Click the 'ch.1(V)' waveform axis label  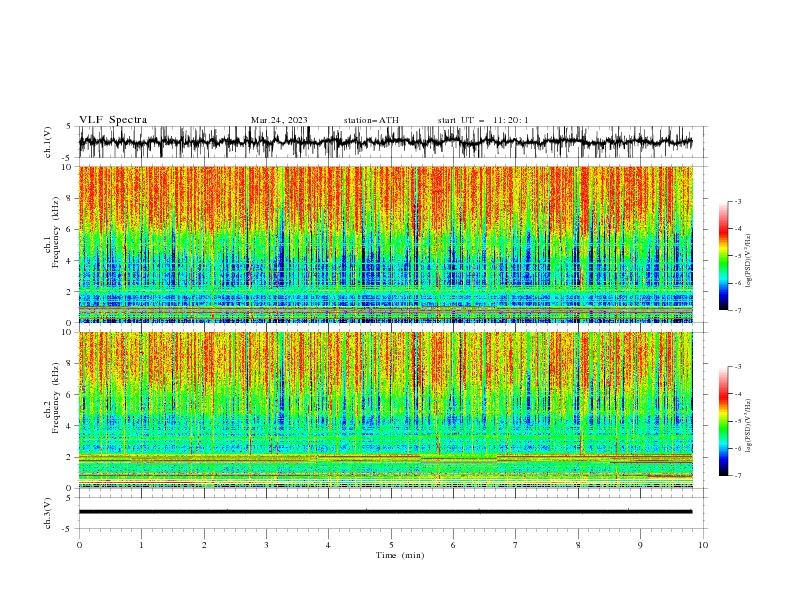click(48, 142)
